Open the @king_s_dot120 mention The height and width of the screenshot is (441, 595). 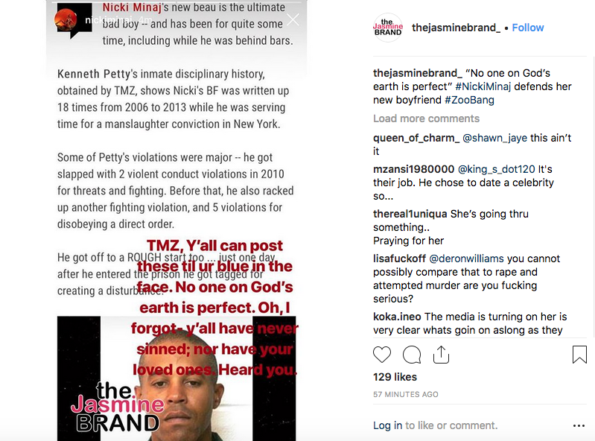pyautogui.click(x=496, y=169)
